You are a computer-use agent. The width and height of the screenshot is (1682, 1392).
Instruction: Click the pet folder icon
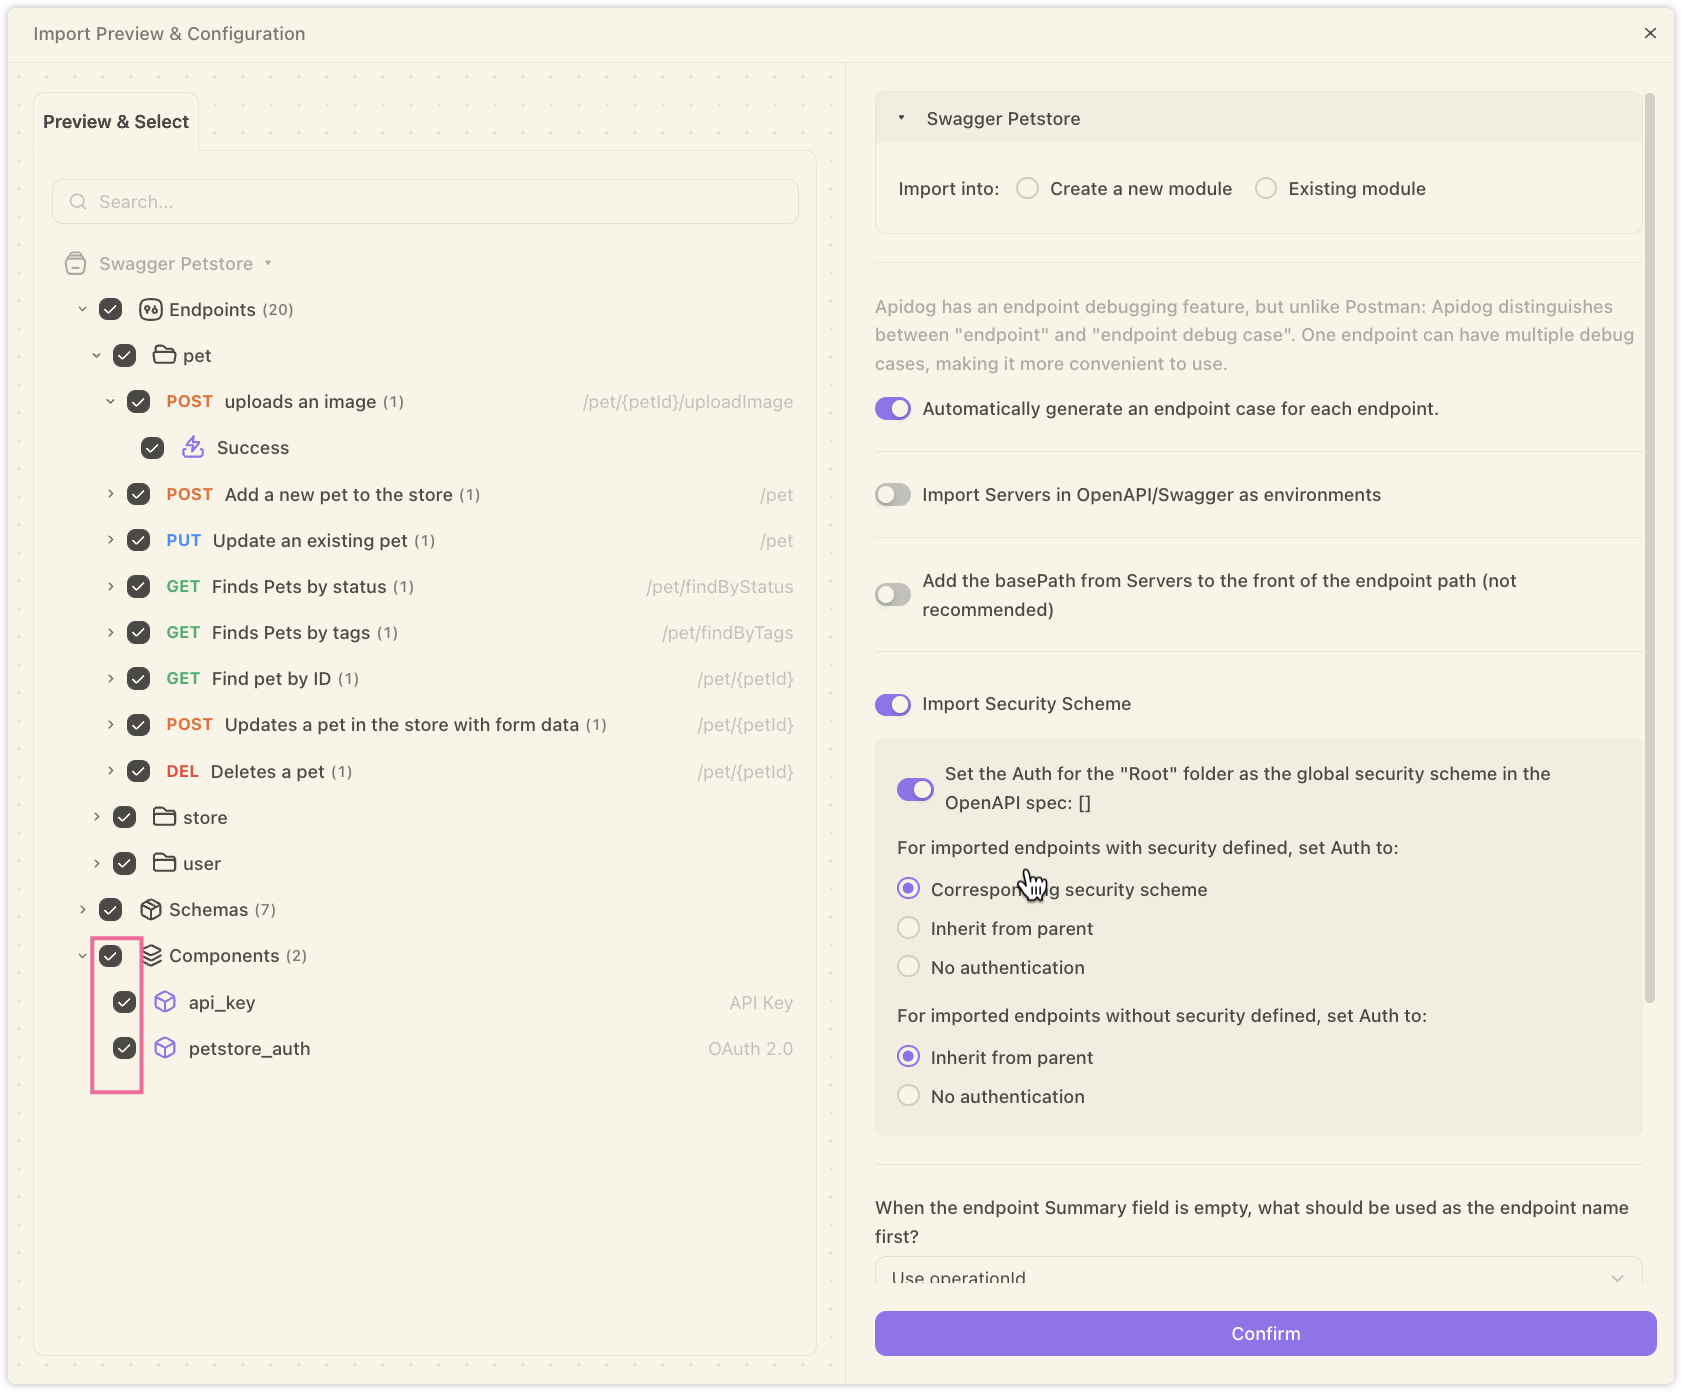(164, 355)
